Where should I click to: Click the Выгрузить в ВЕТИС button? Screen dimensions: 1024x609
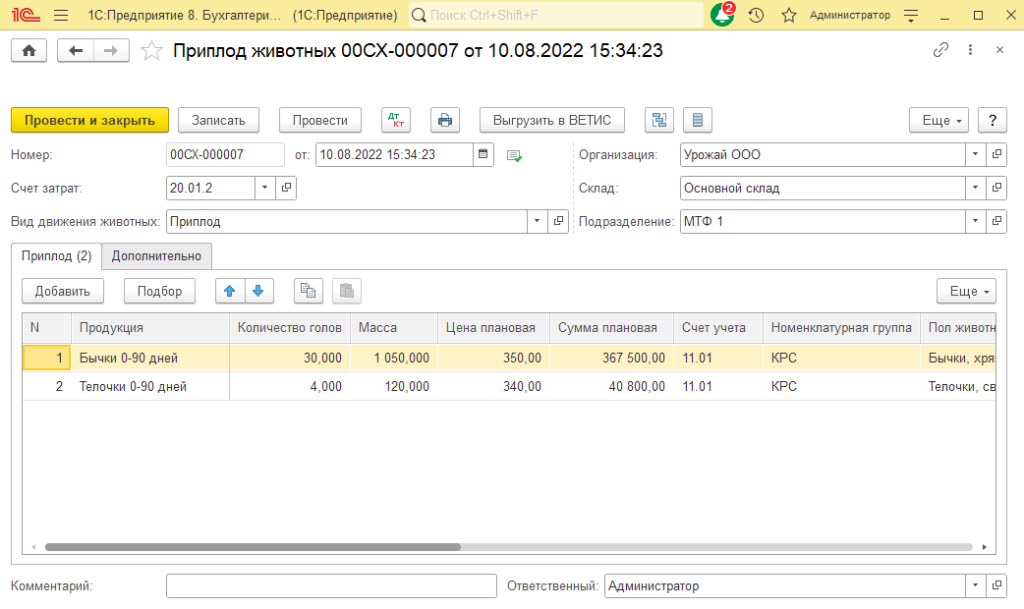tap(552, 120)
